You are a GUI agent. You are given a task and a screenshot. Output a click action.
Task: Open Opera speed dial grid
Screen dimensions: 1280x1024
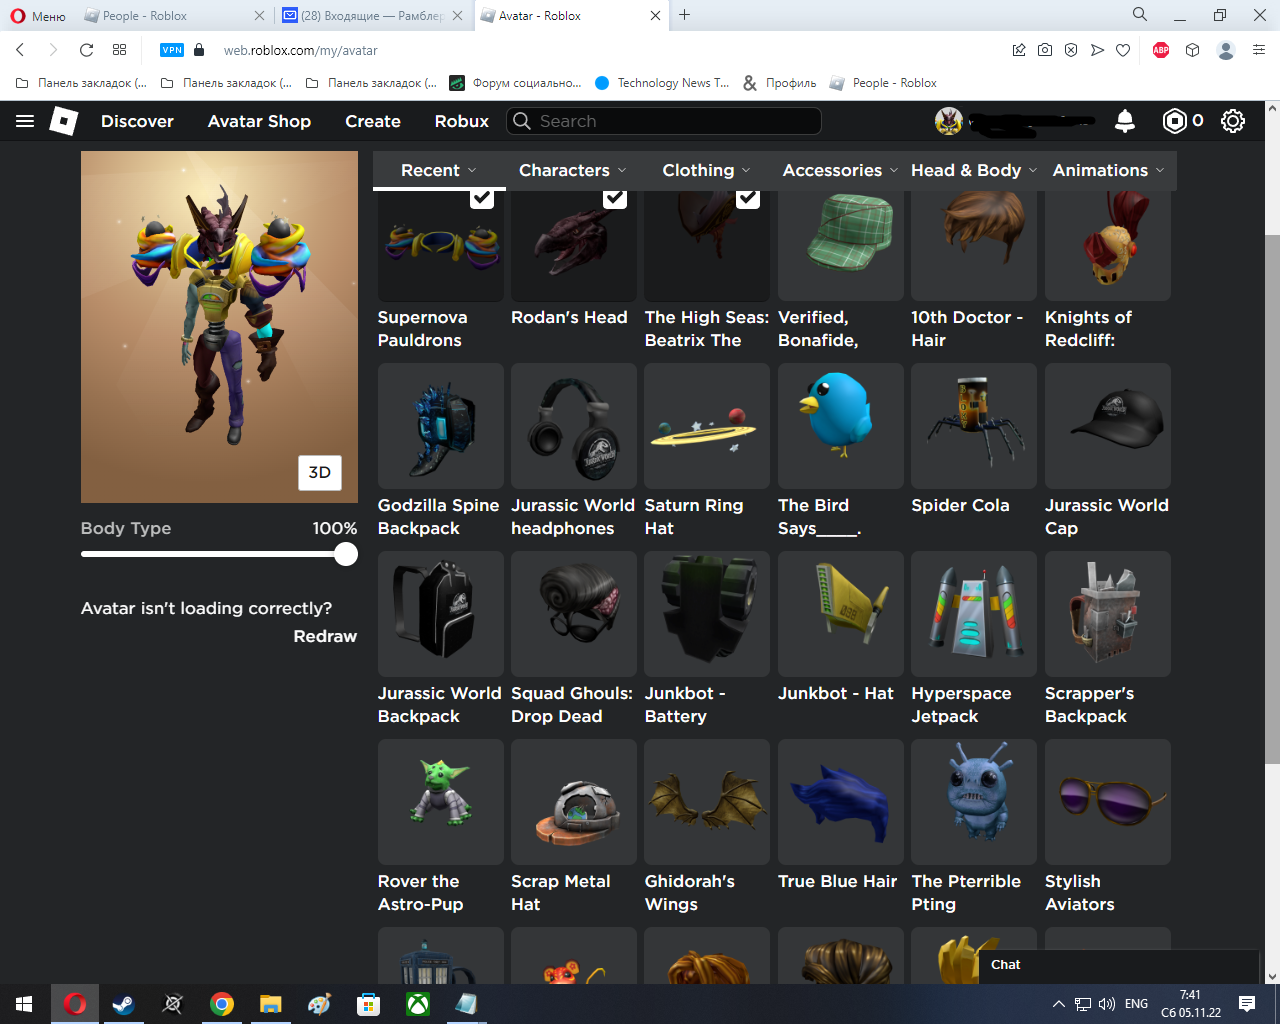[x=120, y=50]
